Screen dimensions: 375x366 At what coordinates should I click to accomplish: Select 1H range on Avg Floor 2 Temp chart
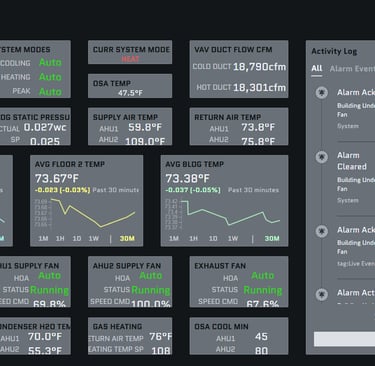coord(60,238)
